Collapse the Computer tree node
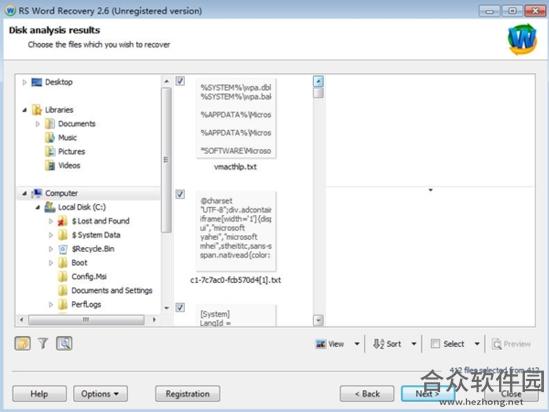549x412 pixels. point(24,193)
